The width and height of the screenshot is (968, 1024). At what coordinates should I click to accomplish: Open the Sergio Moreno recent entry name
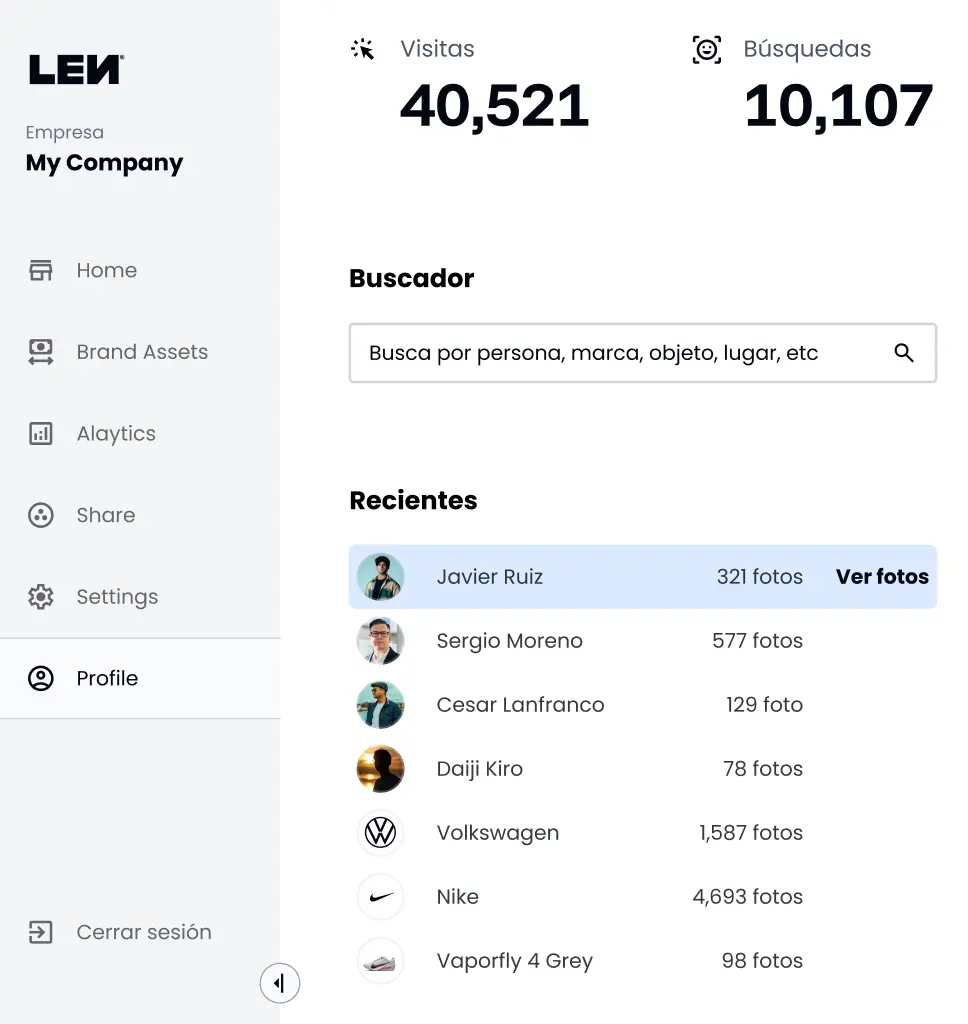point(509,641)
